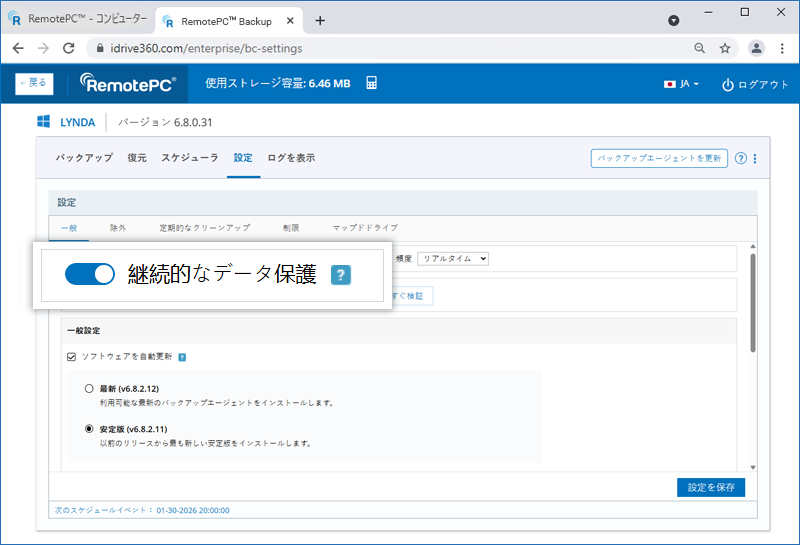800x545 pixels.
Task: Click scrollbar down arrow in settings panel
Action: pyautogui.click(x=753, y=467)
